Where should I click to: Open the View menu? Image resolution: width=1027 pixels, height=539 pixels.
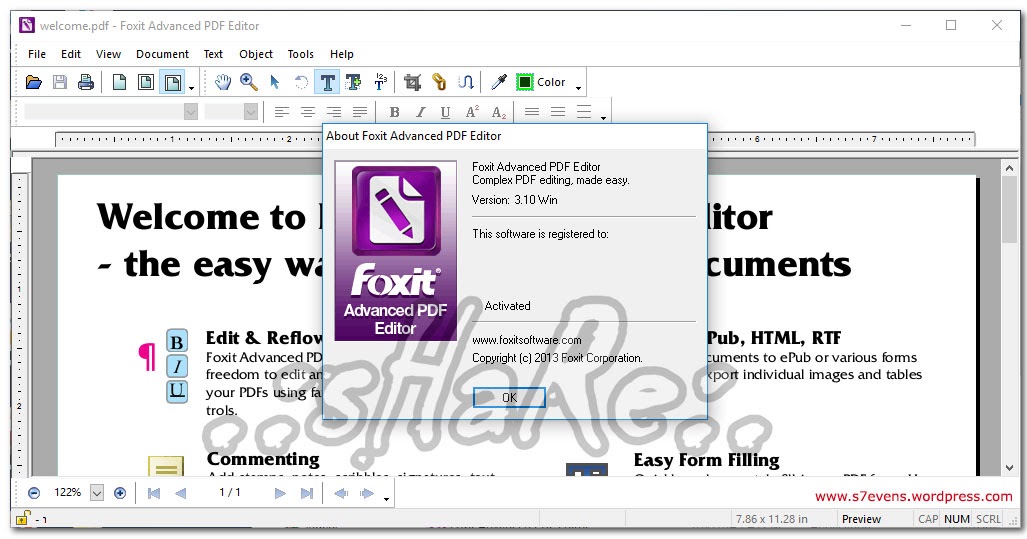coord(108,54)
